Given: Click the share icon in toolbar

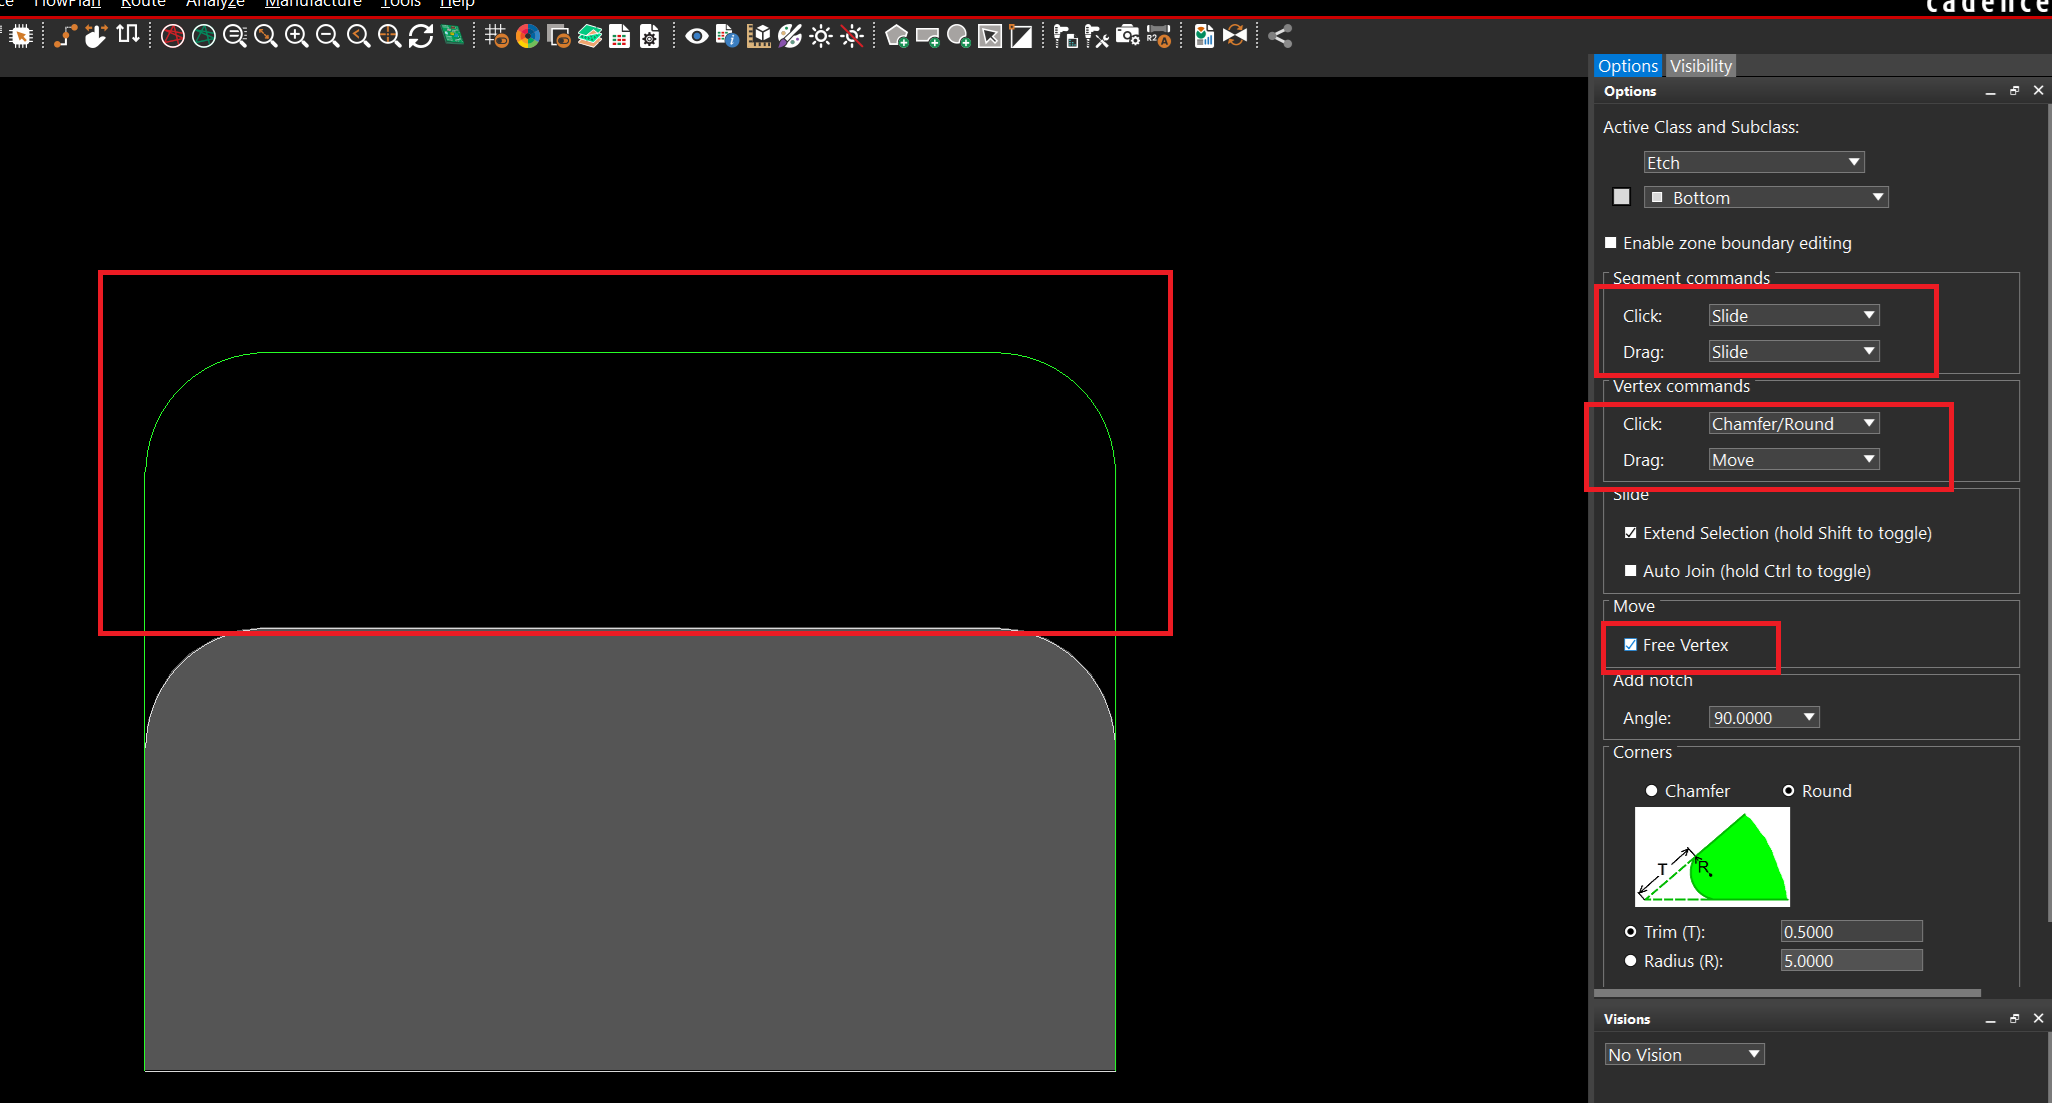Looking at the screenshot, I should (1280, 37).
